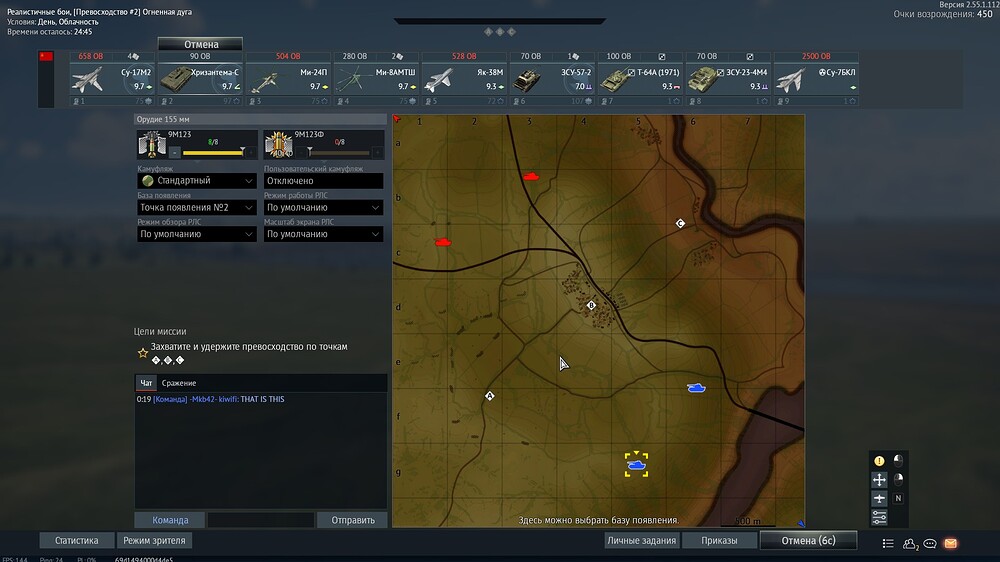Click the Команда chat channel button
Viewport: 1000px width, 562px height.
(x=170, y=520)
